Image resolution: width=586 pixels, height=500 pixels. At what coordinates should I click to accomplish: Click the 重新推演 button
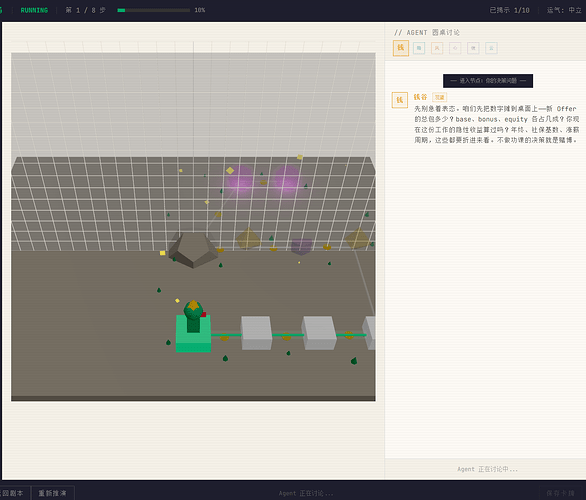[53, 493]
